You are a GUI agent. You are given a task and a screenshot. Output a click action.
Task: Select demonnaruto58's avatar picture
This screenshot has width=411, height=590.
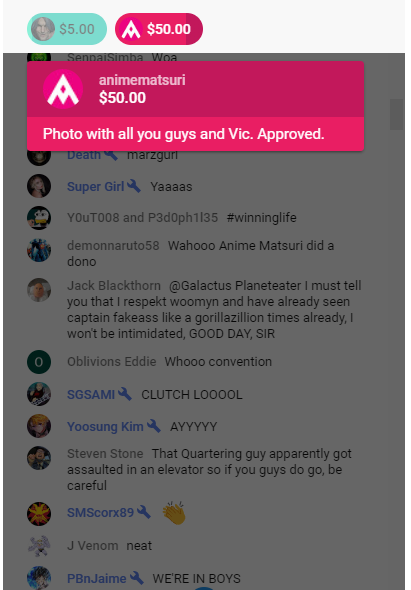click(x=39, y=250)
